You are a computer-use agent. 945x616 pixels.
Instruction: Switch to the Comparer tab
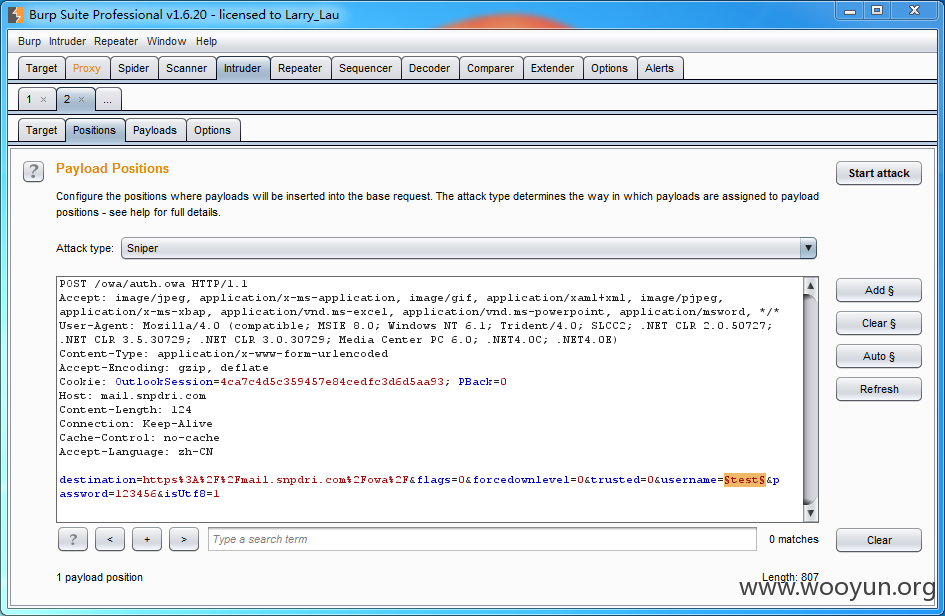(490, 68)
